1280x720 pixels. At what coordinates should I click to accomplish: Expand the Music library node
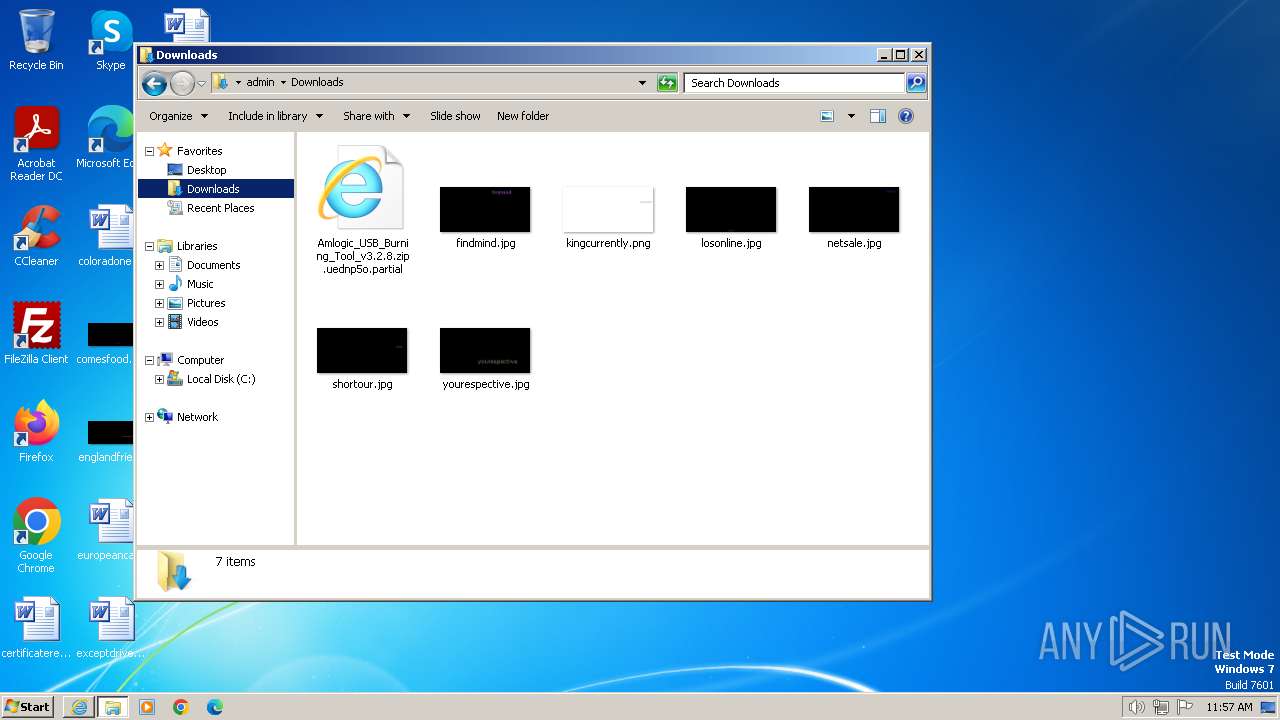[x=159, y=284]
